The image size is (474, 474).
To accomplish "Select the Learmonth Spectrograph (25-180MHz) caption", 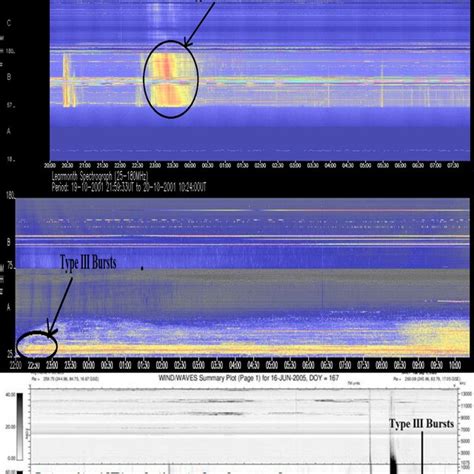I will (x=100, y=176).
